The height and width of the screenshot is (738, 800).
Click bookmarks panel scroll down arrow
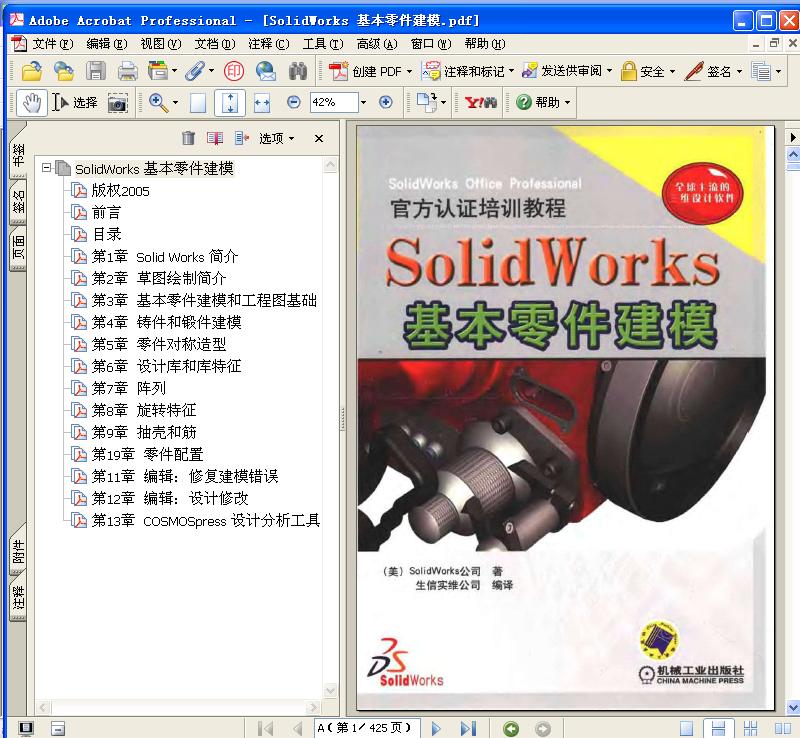(330, 691)
